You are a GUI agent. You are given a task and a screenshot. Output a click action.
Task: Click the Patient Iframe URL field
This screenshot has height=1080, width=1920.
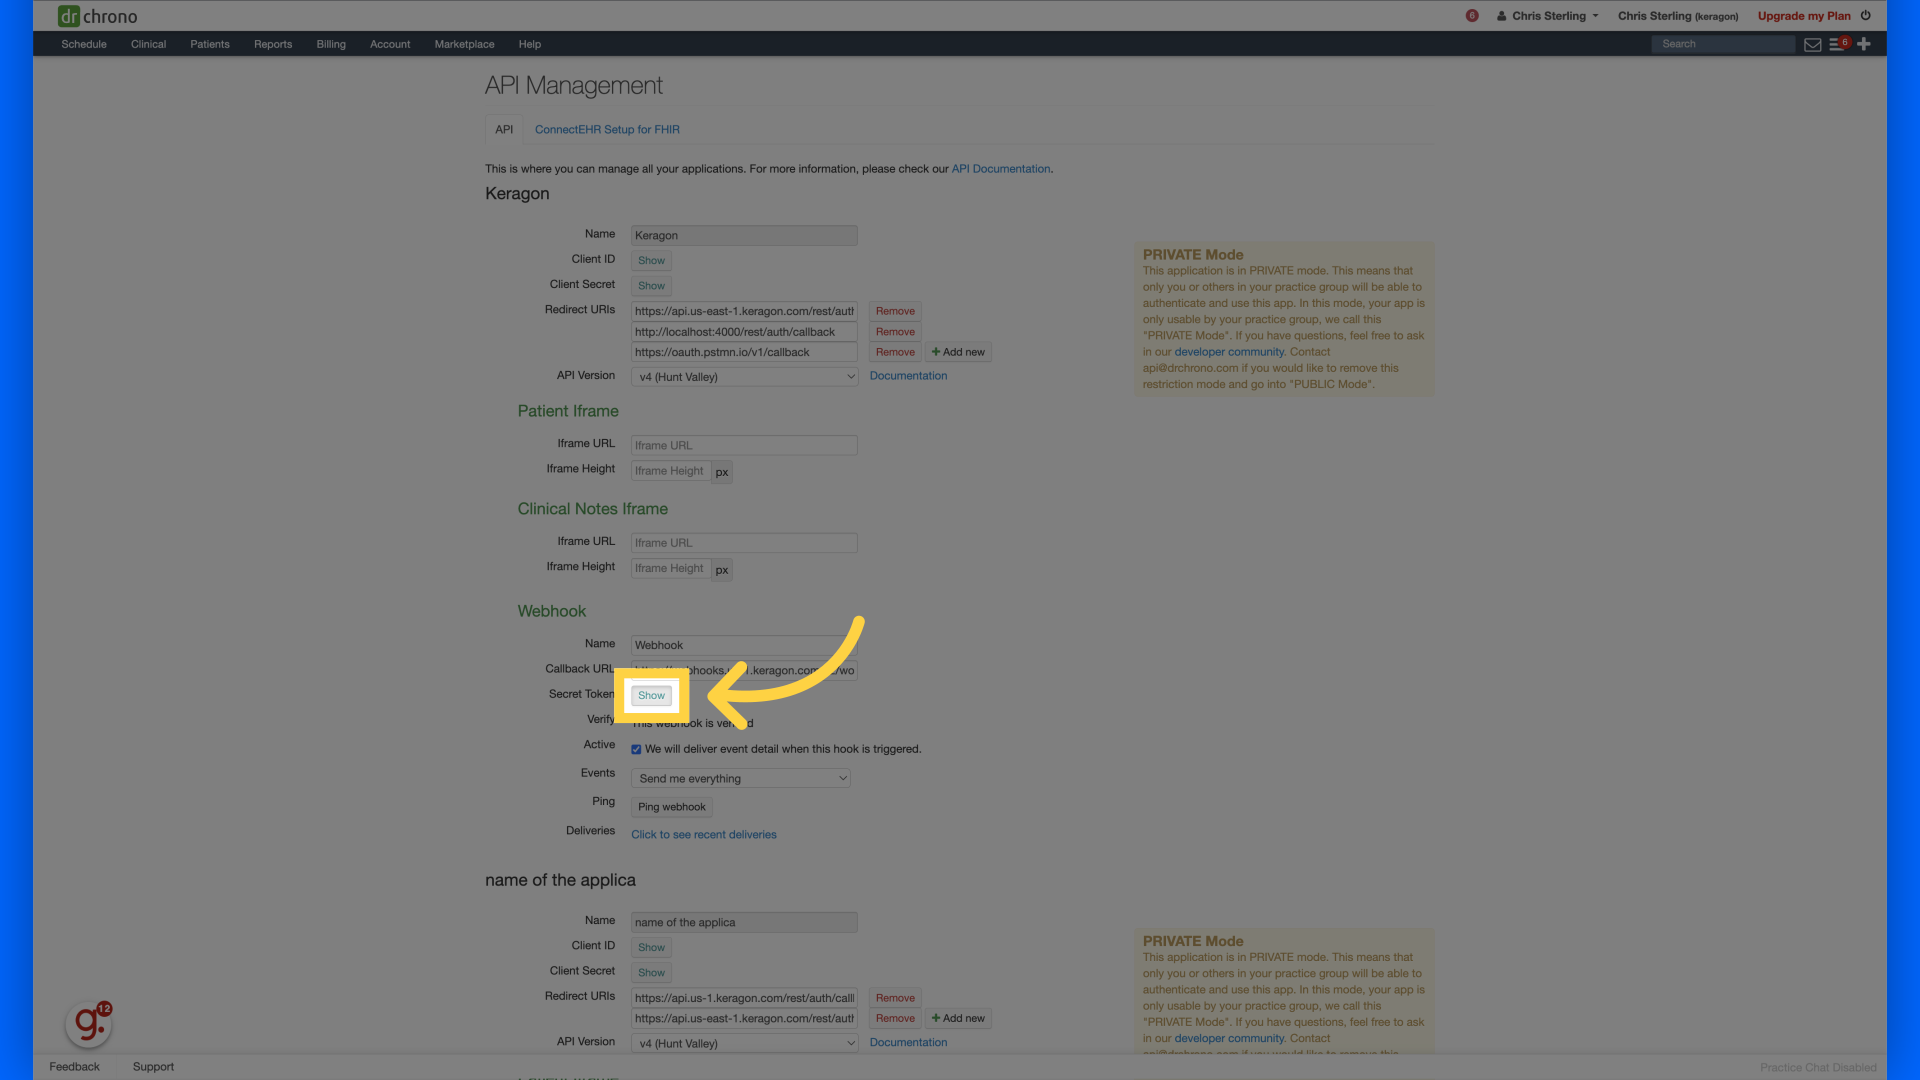(744, 445)
